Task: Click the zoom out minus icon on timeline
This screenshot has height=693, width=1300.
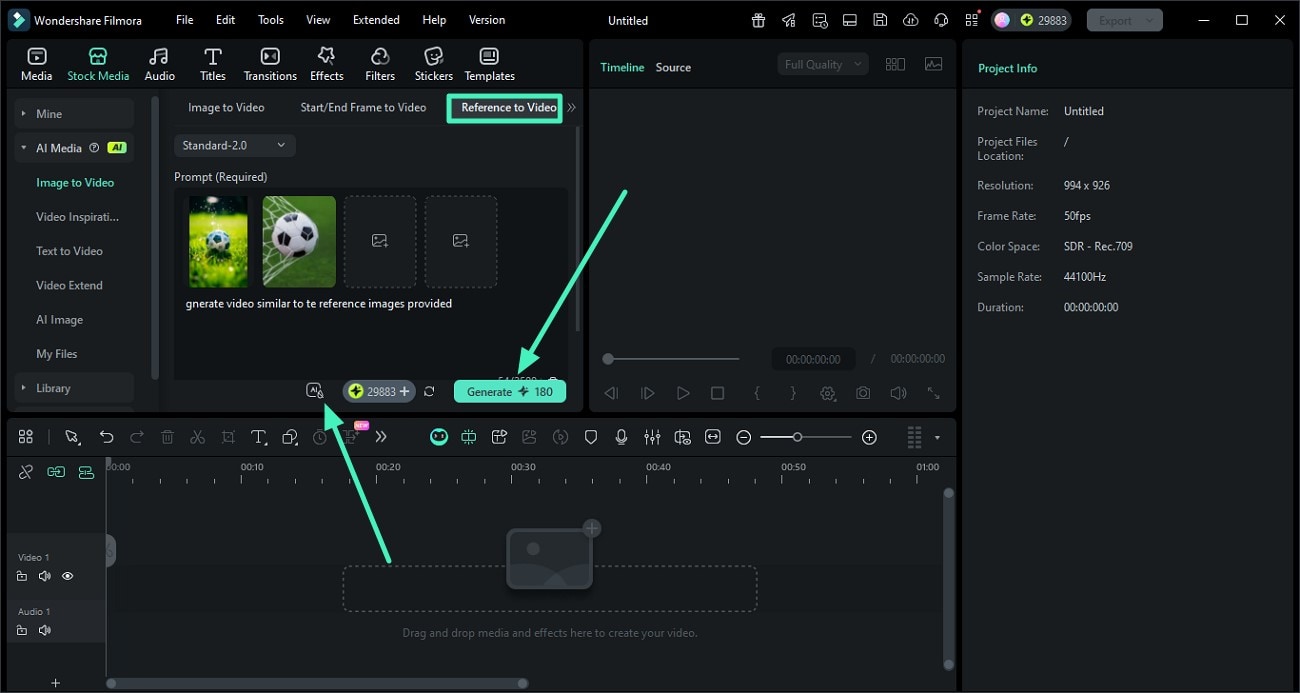Action: (x=744, y=437)
